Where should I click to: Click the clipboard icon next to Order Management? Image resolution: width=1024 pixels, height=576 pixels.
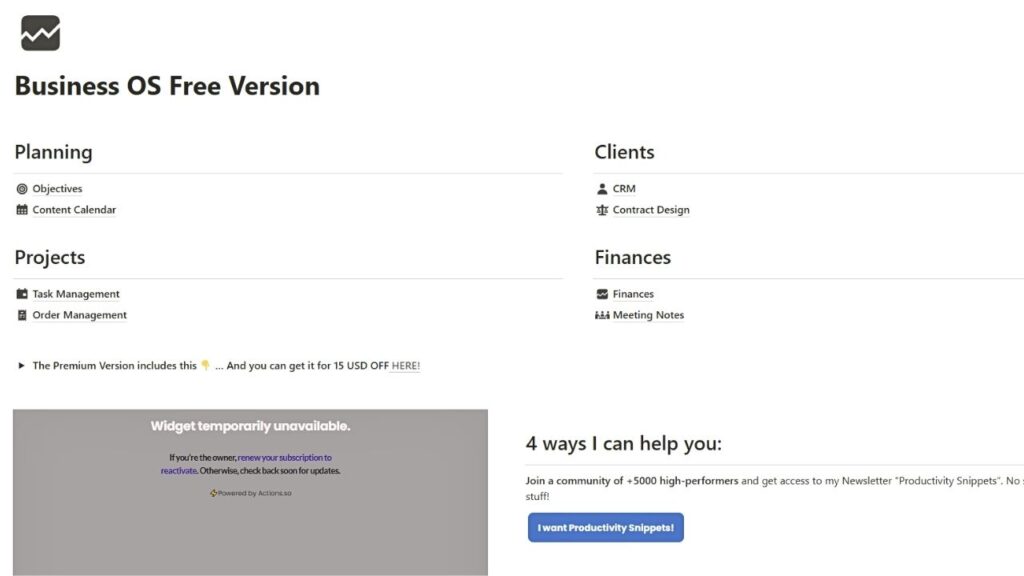tap(21, 314)
